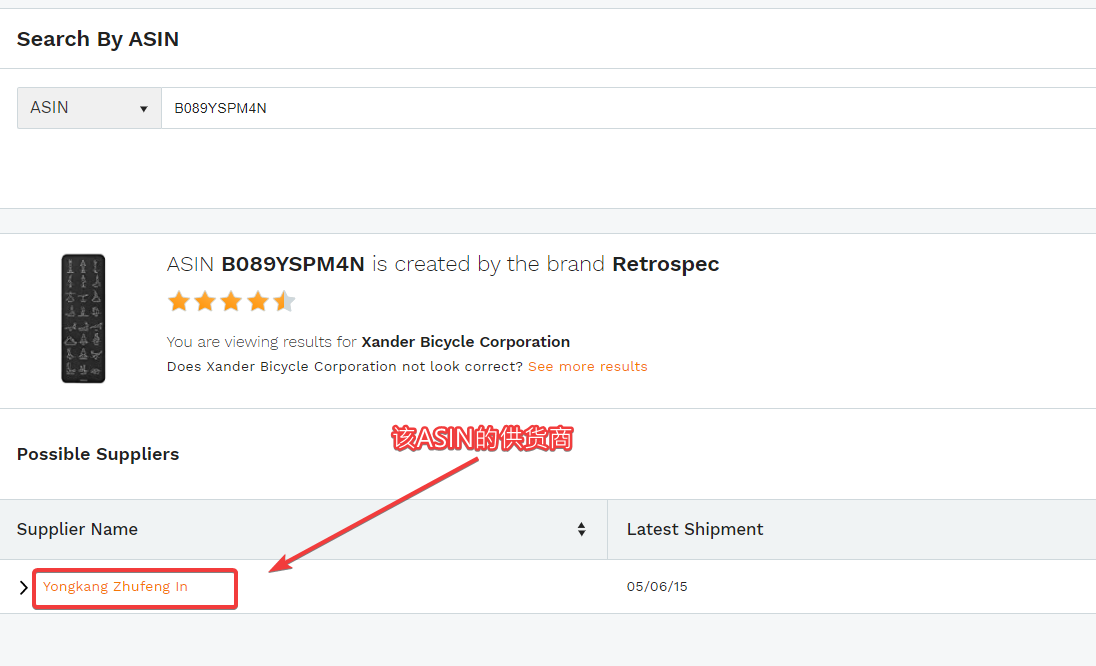Sort using the Supplier Name sort arrows
Screen dimensions: 1096x666
tap(581, 529)
